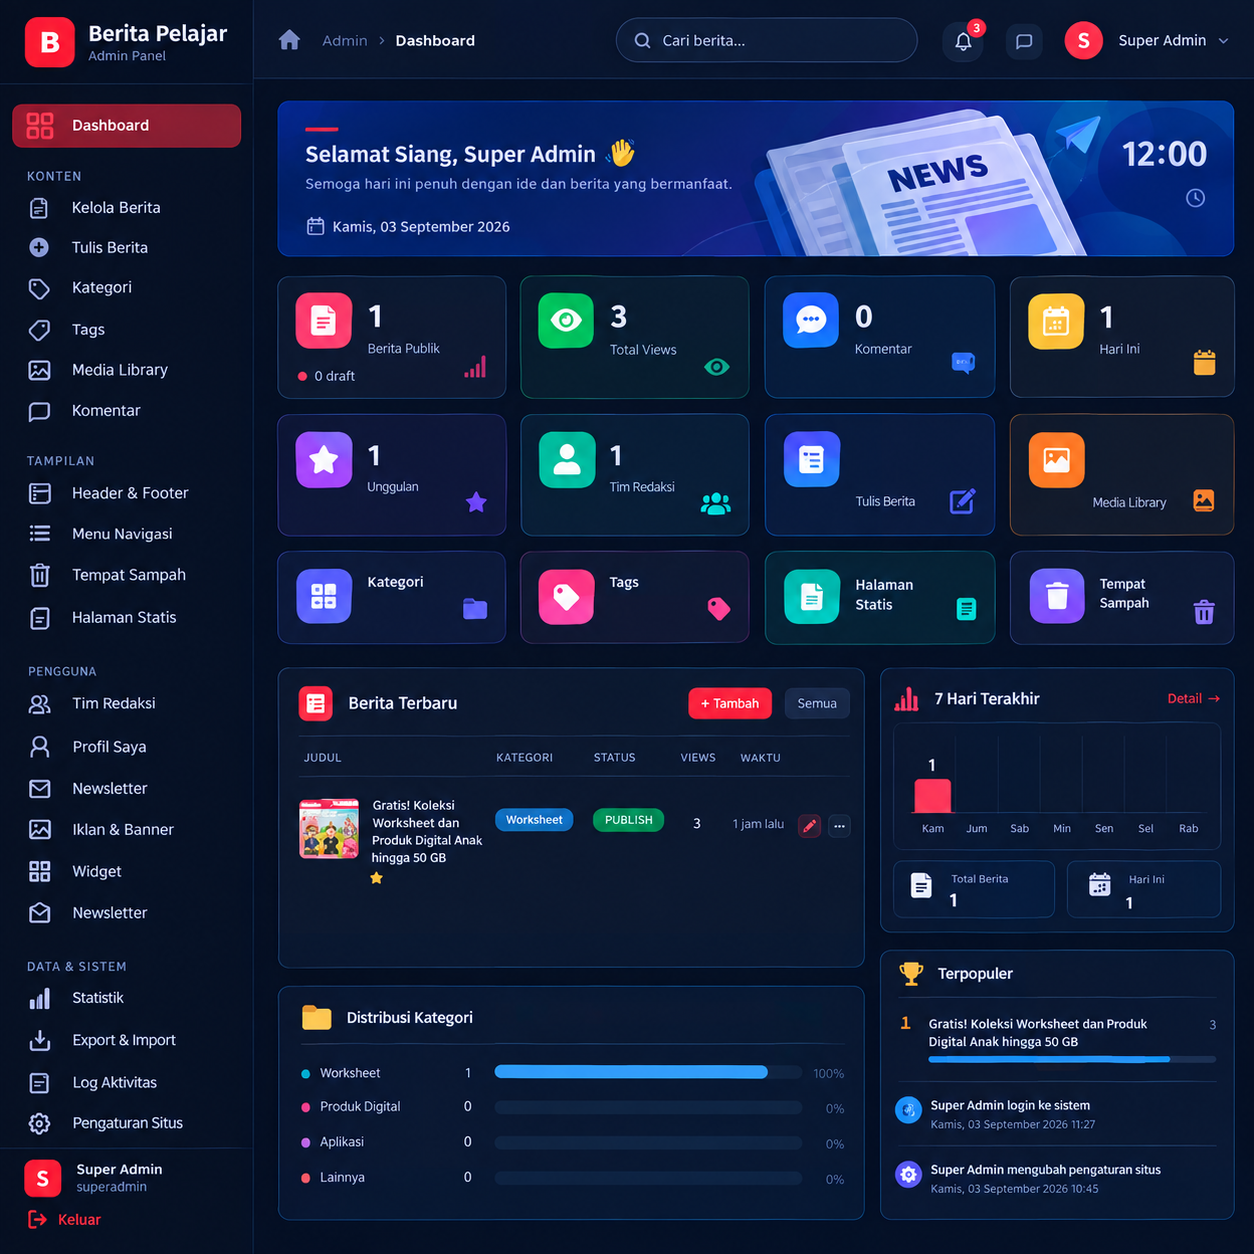Open the Unggulan star card
The height and width of the screenshot is (1254, 1254).
click(x=392, y=475)
